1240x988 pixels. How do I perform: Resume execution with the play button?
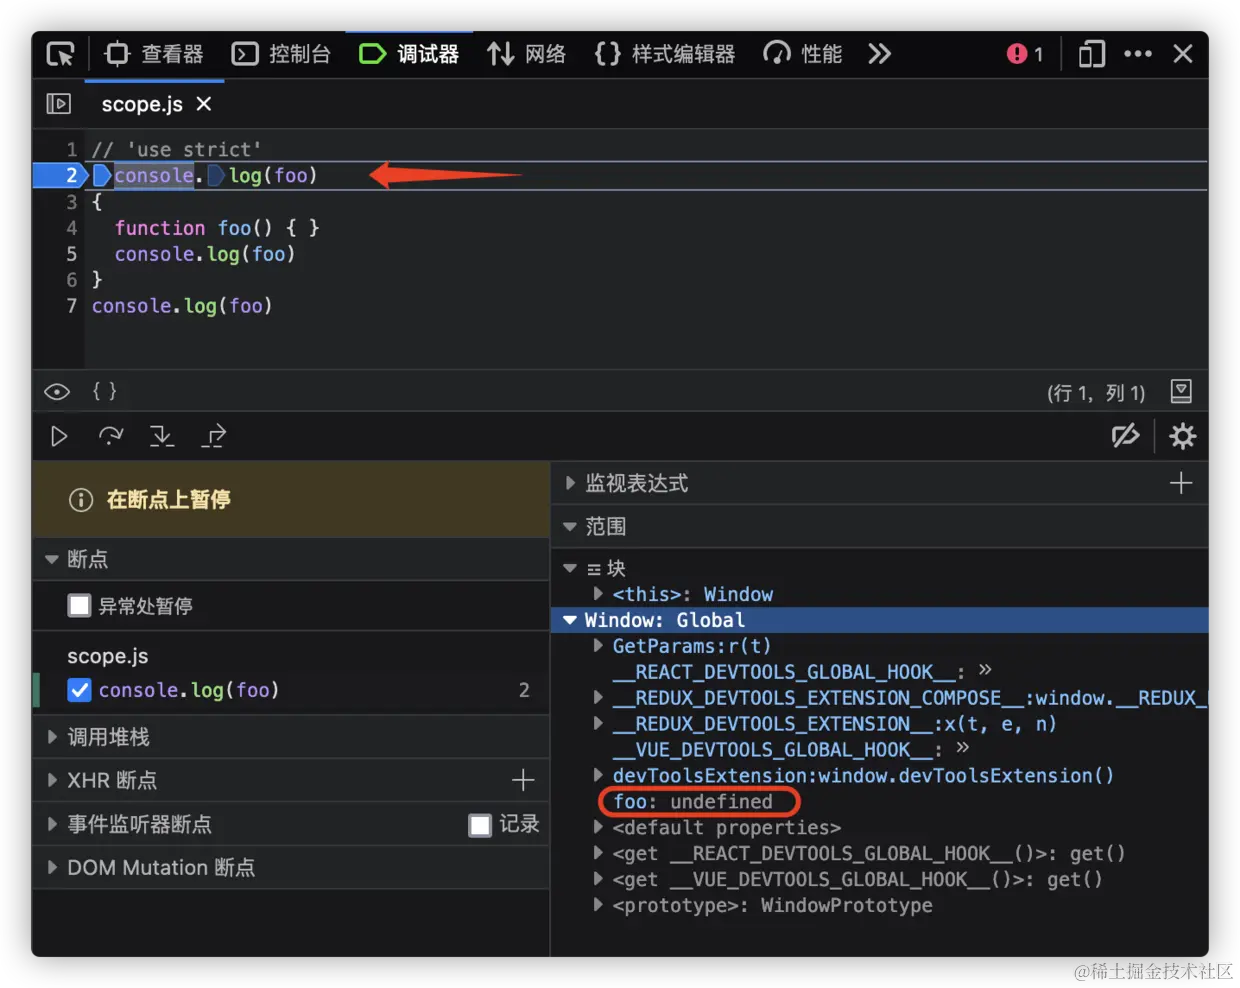tap(59, 436)
